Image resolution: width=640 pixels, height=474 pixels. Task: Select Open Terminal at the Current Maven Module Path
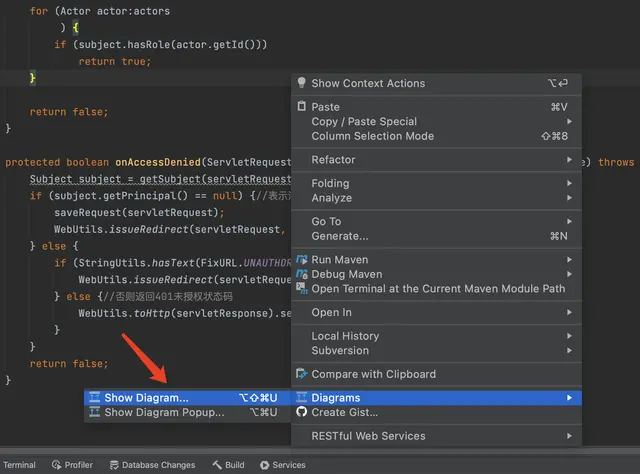pos(436,289)
